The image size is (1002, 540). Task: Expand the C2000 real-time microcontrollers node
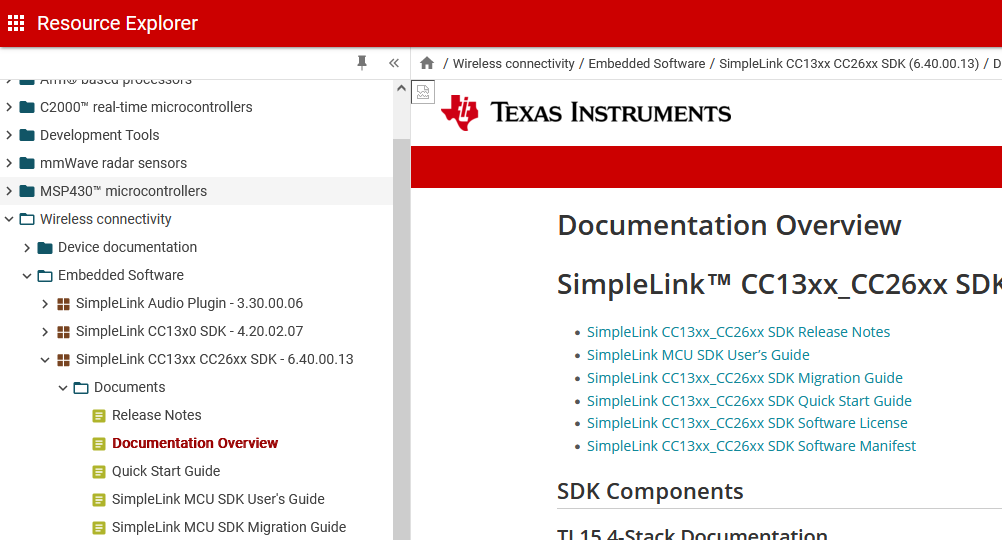[9, 107]
